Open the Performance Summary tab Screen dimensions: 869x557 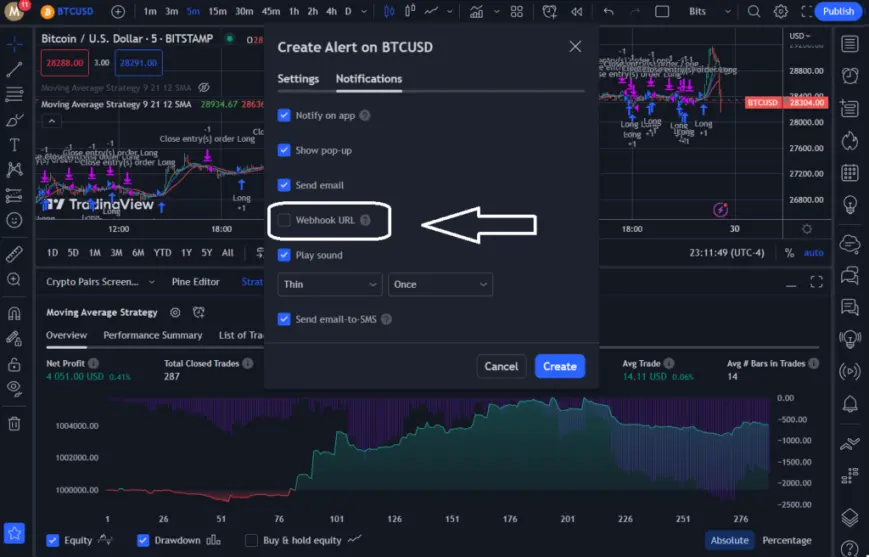point(152,335)
